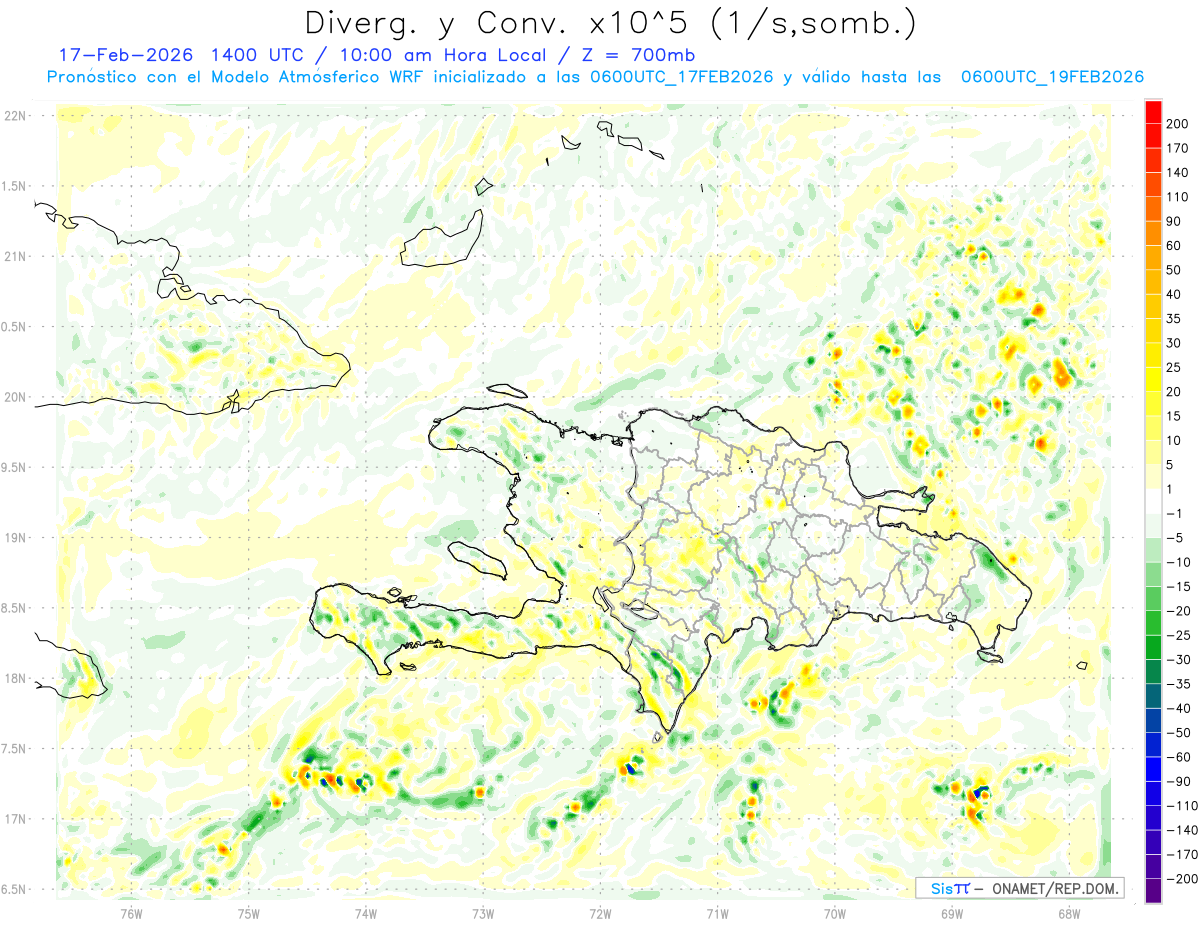Click the '-40' value on the color scale
Image resolution: width=1200 pixels, height=927 pixels.
click(x=1178, y=709)
